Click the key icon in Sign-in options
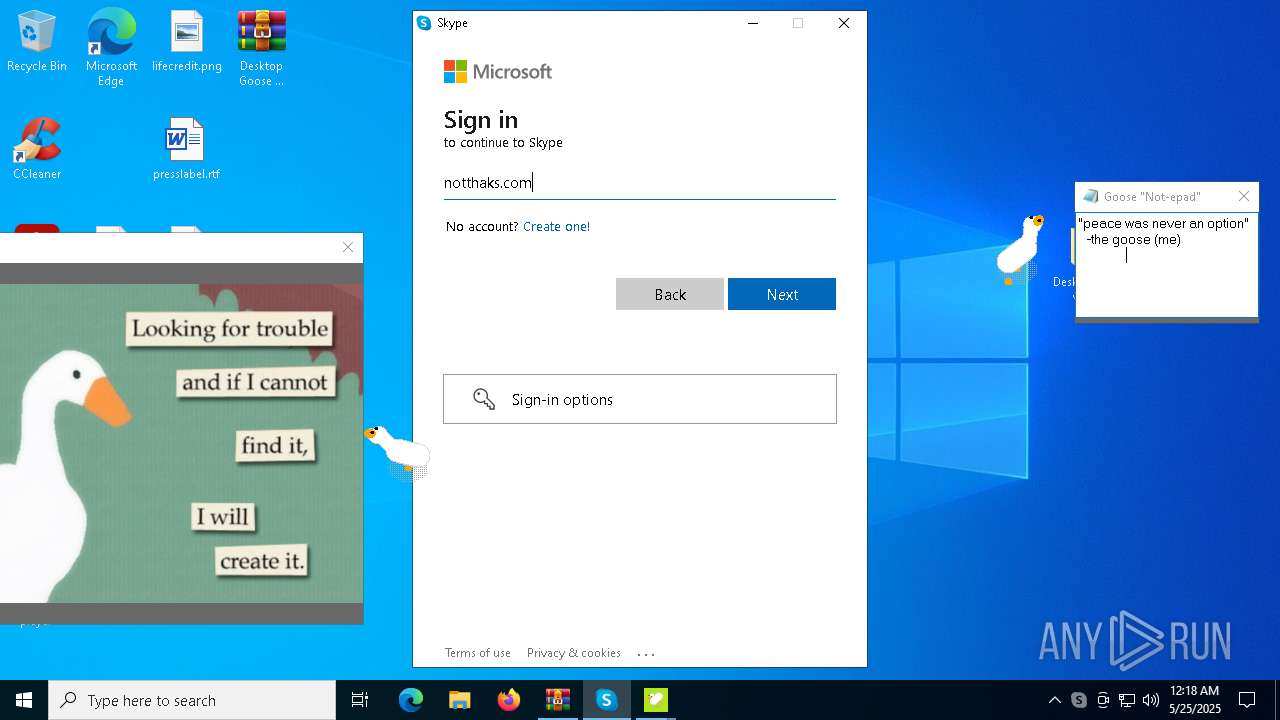 484,399
